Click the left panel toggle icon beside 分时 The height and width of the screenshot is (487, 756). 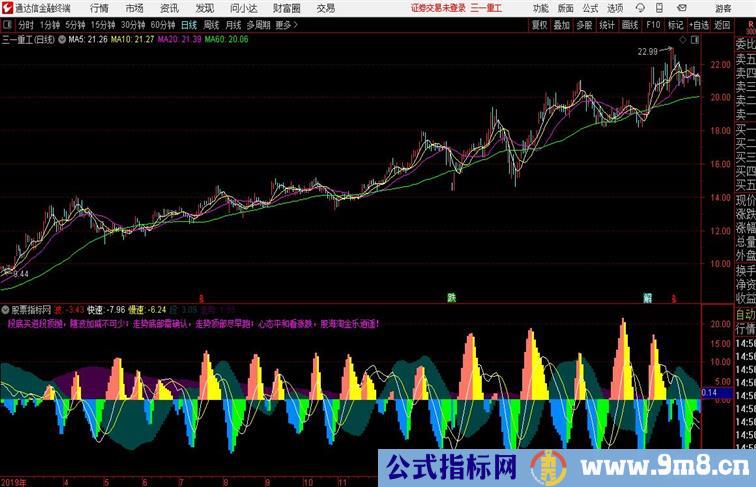[8, 25]
